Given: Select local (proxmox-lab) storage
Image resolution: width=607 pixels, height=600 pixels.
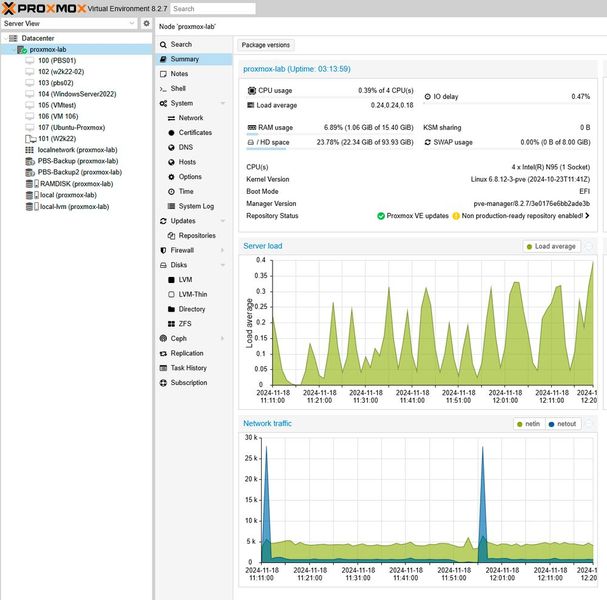Looking at the screenshot, I should coord(68,195).
